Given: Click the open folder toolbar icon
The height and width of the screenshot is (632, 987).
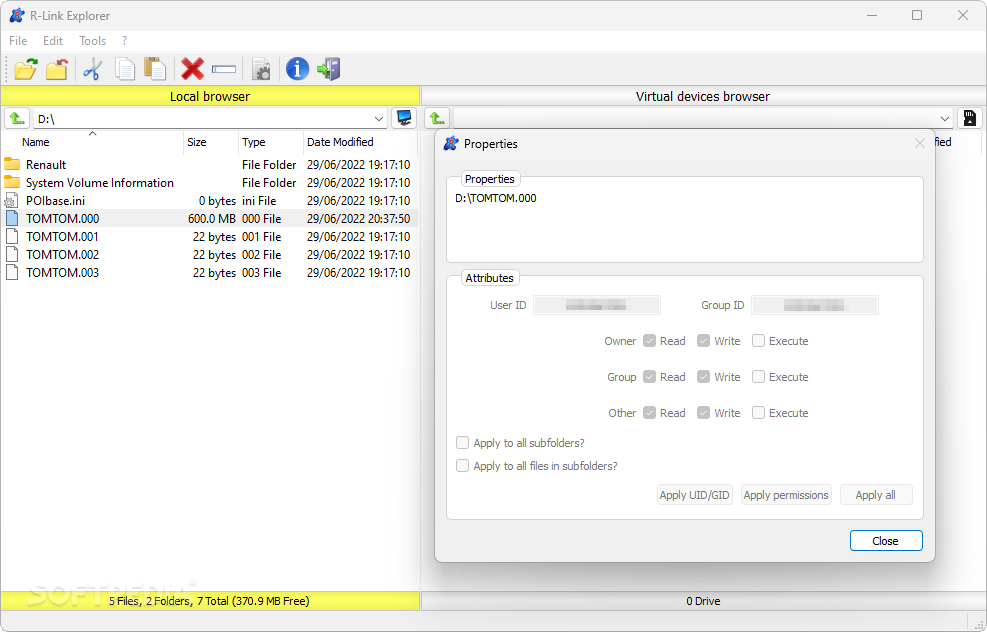Looking at the screenshot, I should [26, 69].
